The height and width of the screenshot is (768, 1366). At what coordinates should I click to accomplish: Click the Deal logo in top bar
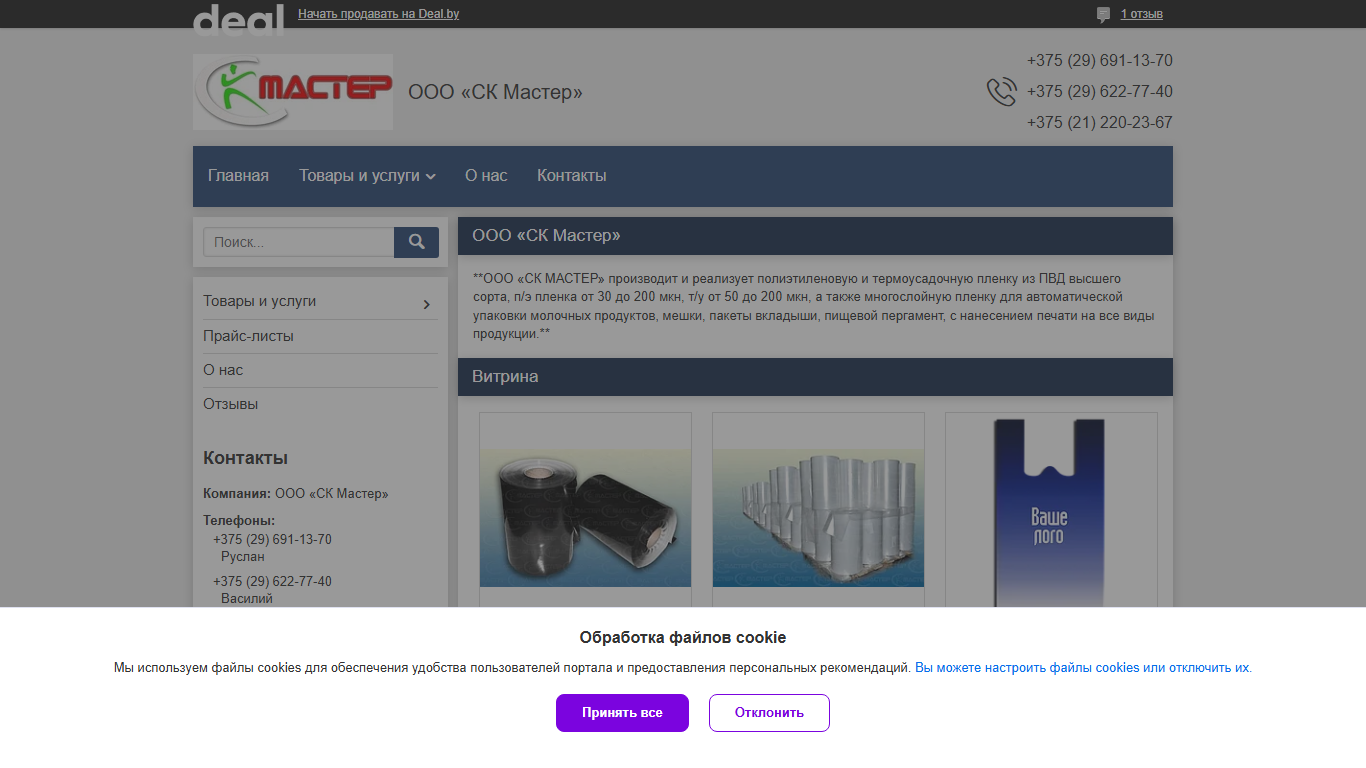coord(238,19)
